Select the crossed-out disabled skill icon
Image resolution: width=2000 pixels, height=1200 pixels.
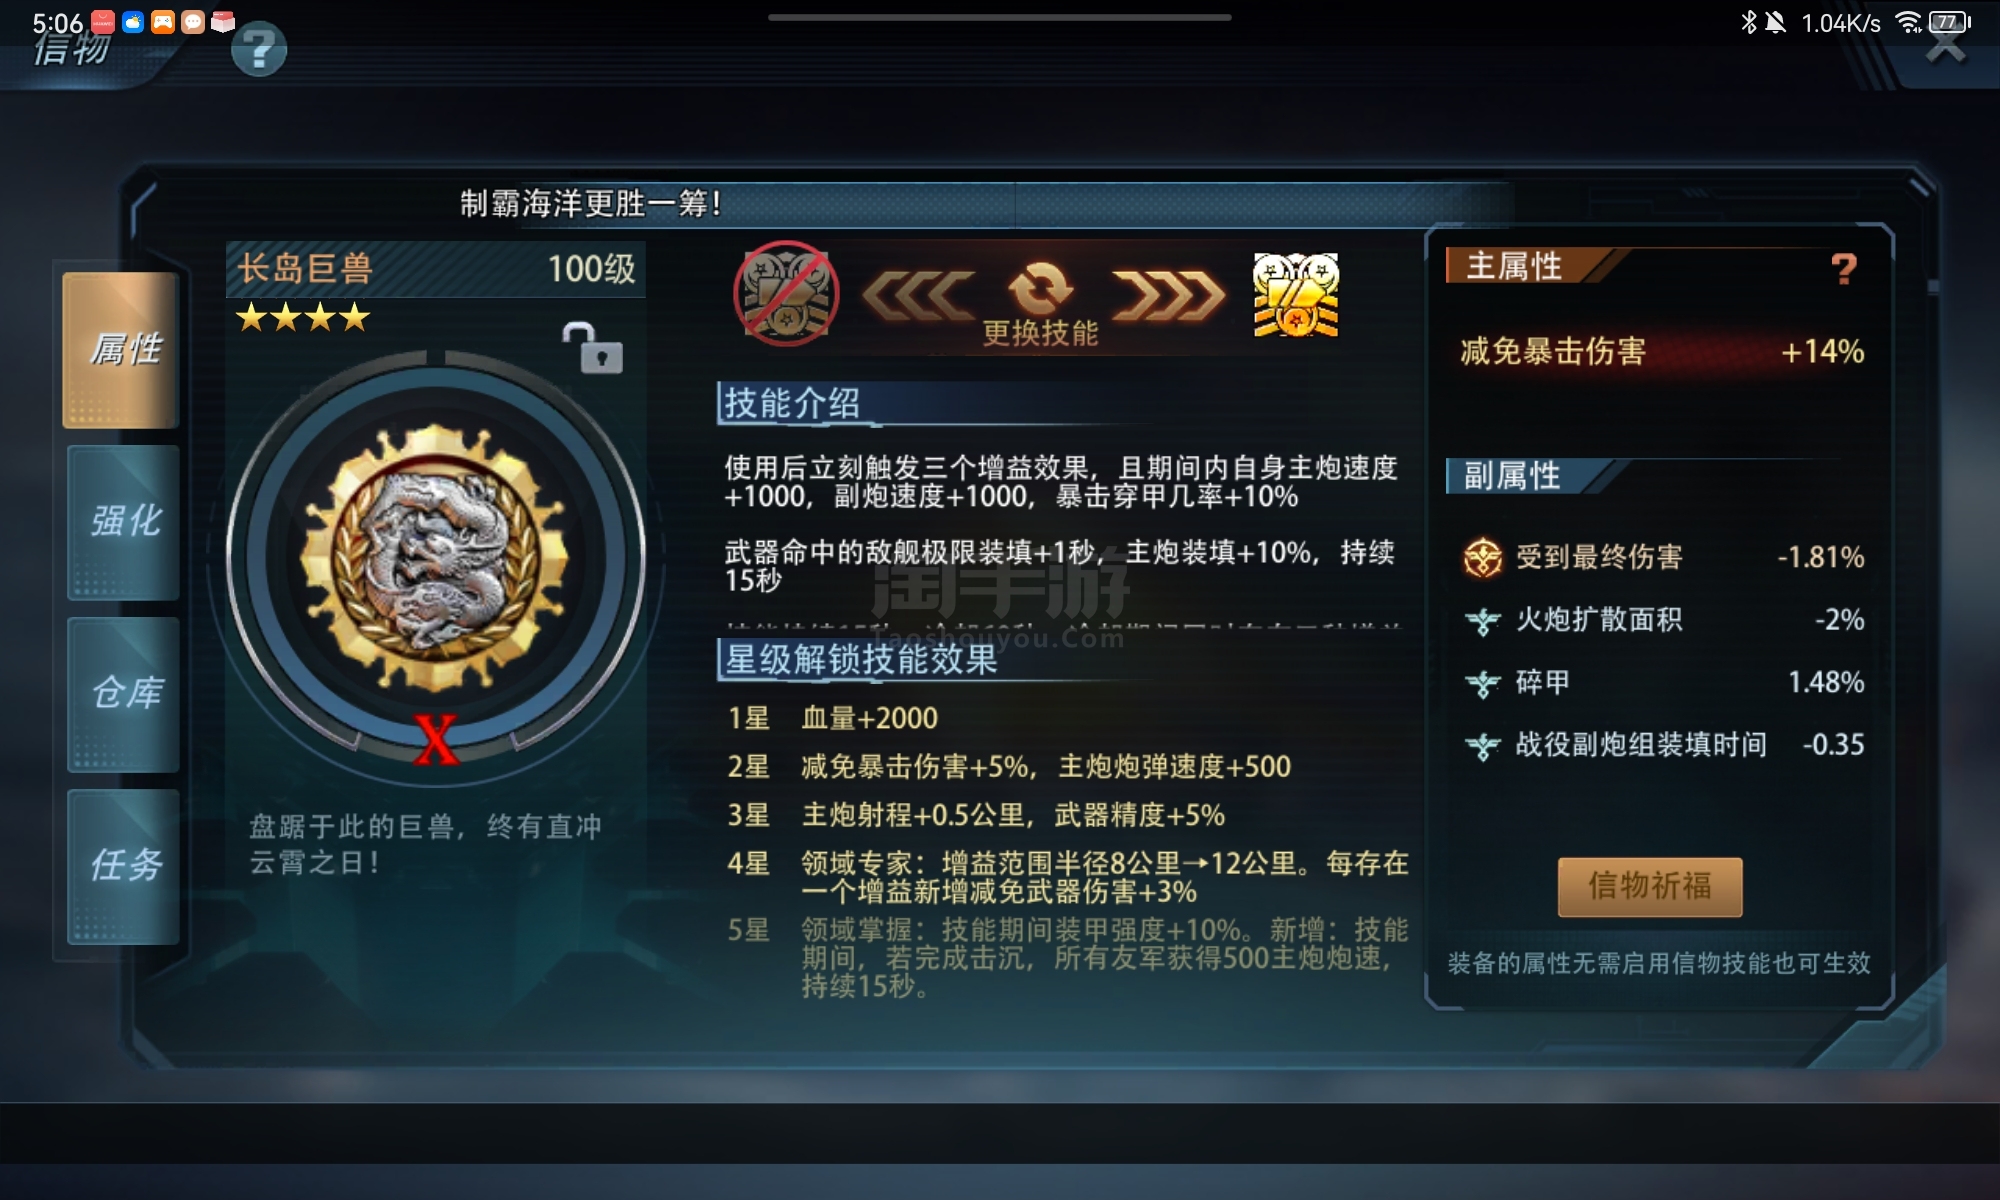tap(786, 294)
